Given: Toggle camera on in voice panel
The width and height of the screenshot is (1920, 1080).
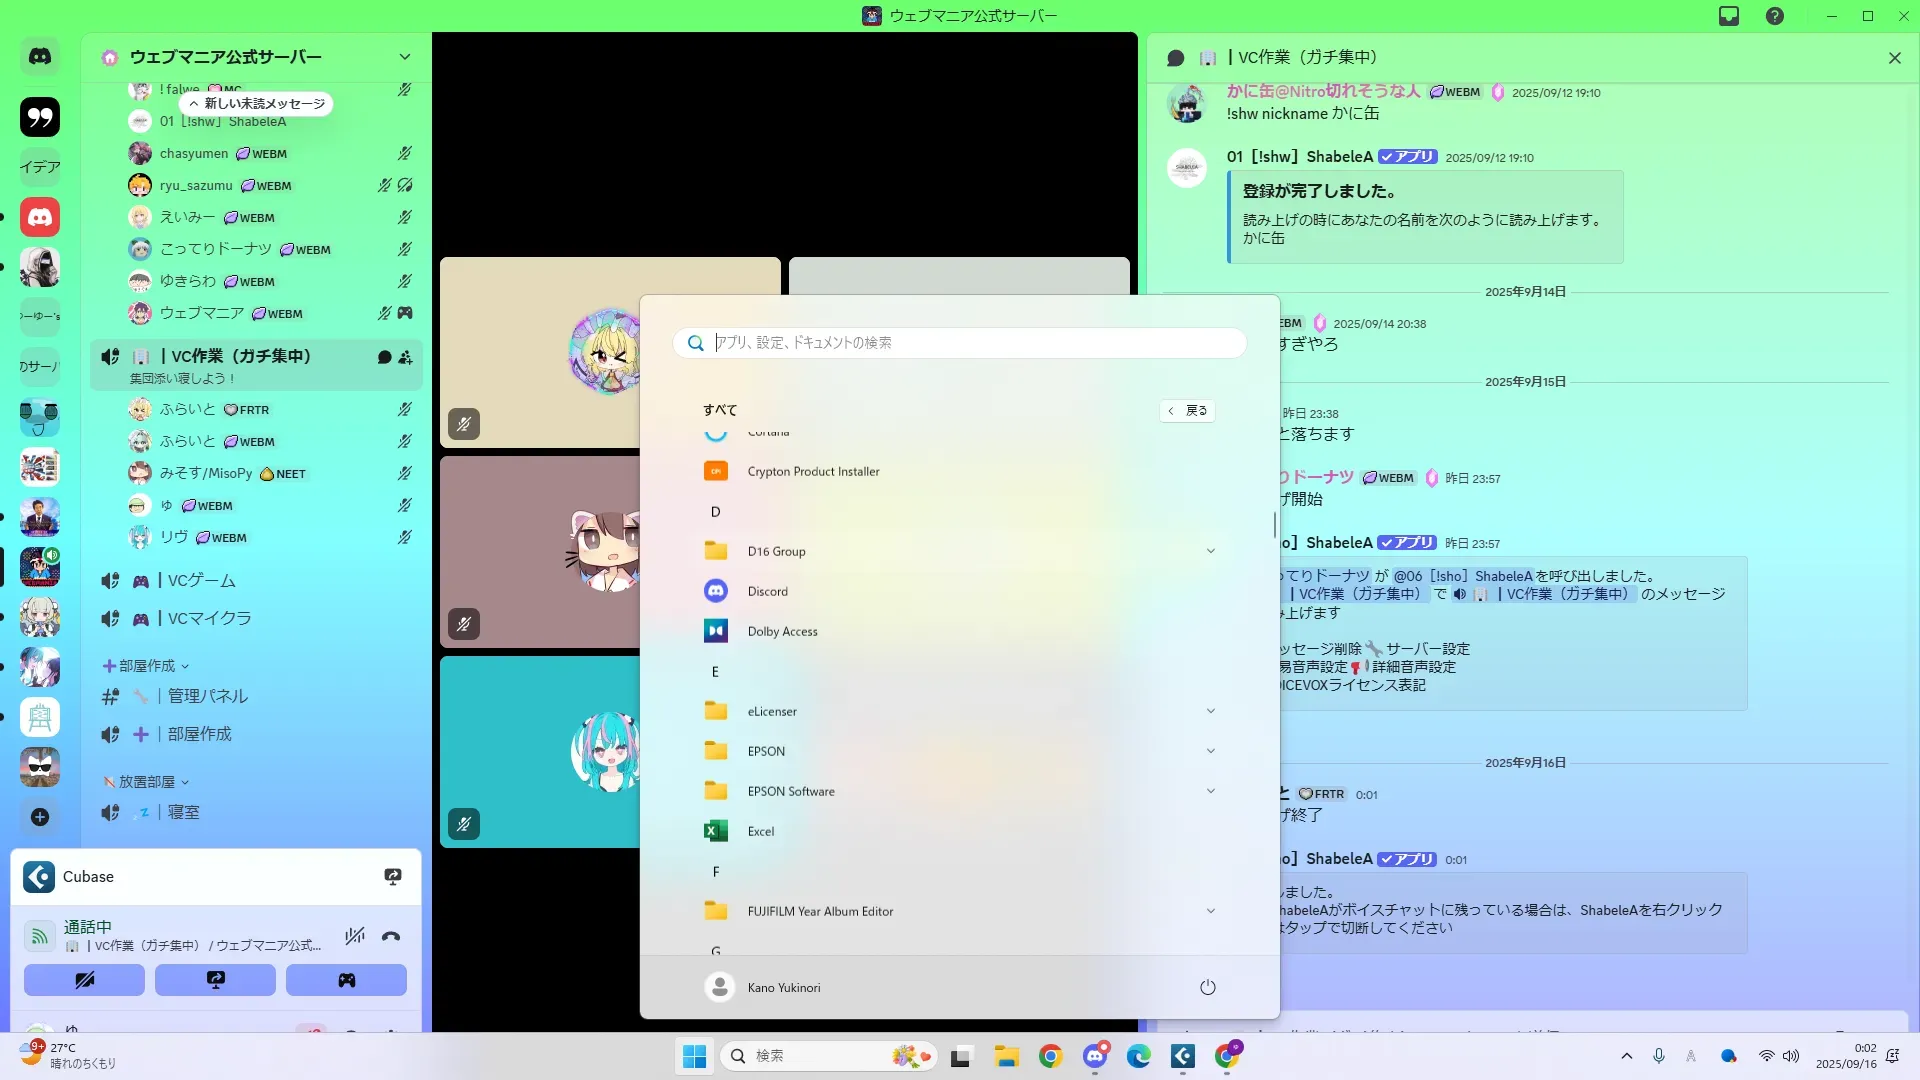Looking at the screenshot, I should pos(84,980).
